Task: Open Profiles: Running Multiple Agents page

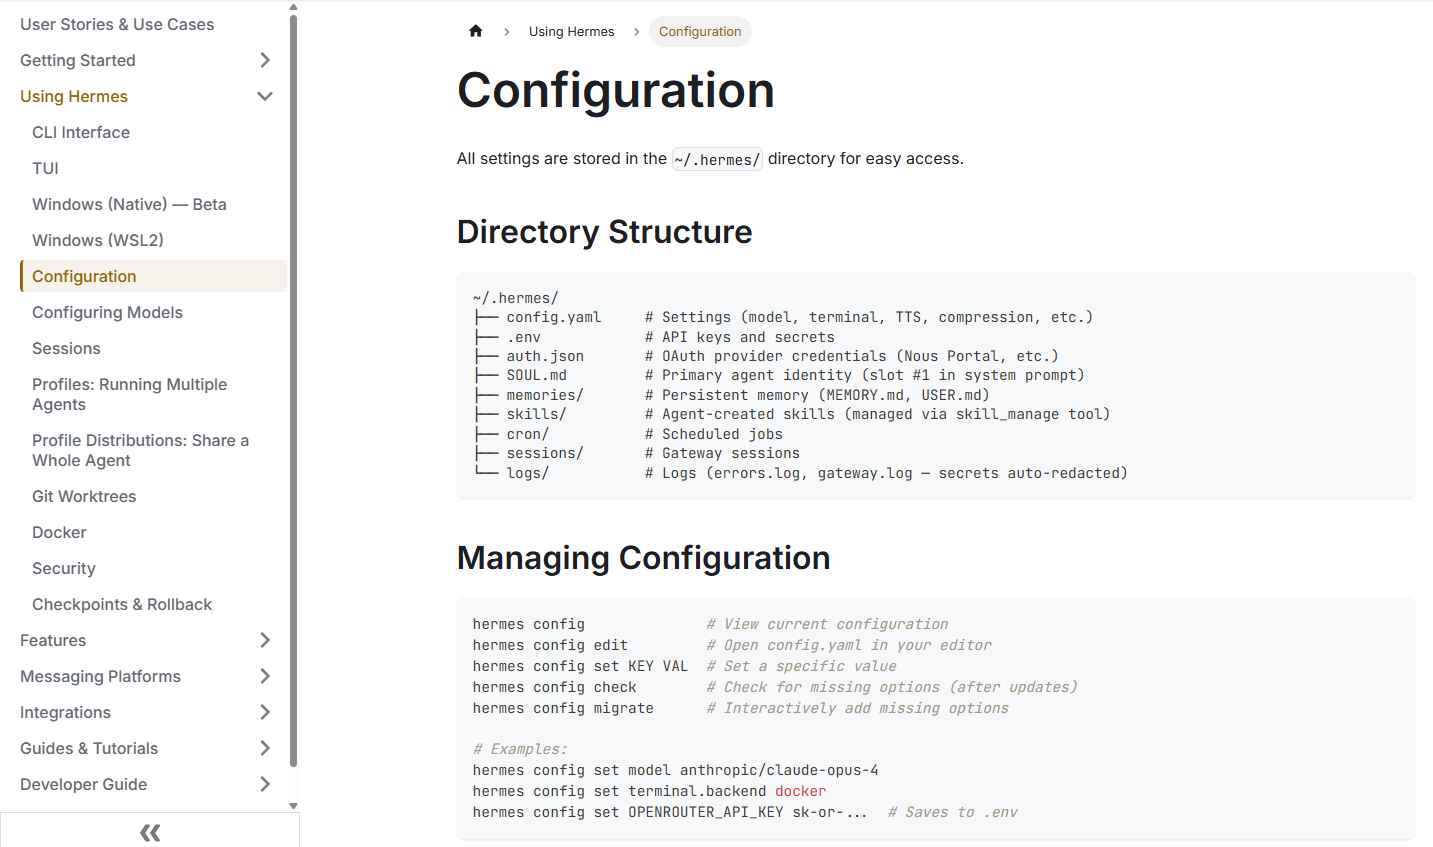Action: tap(129, 394)
